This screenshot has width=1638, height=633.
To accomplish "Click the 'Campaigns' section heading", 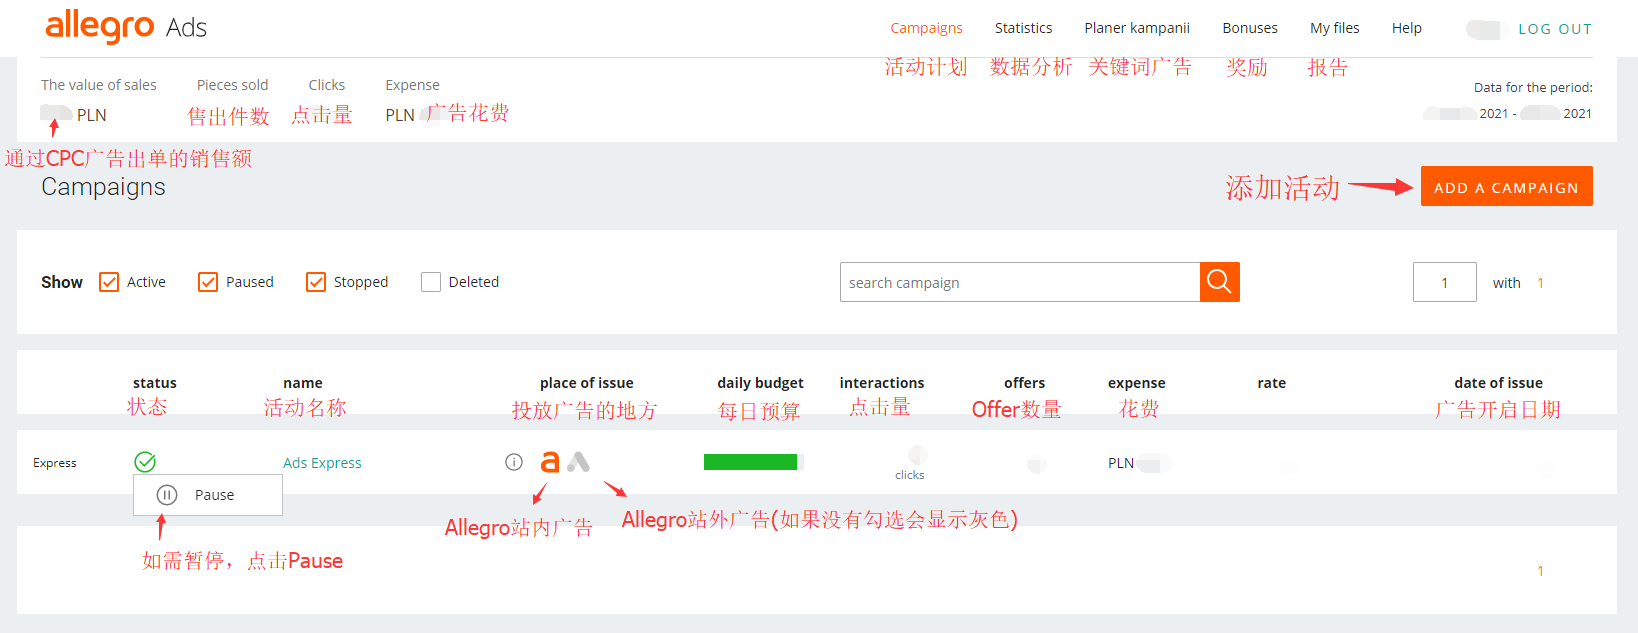I will [x=104, y=187].
